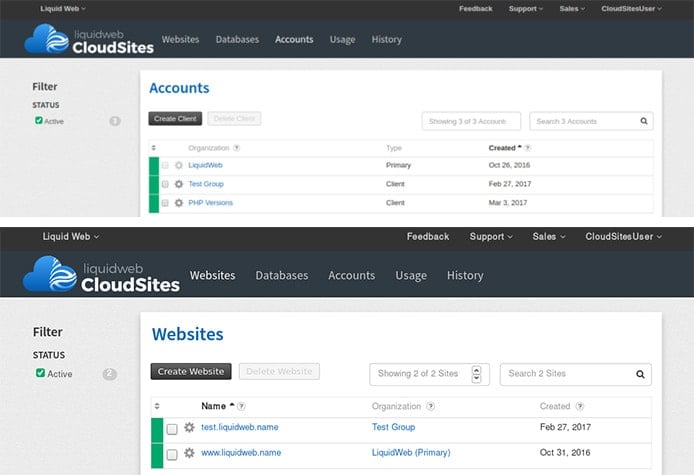The width and height of the screenshot is (694, 475).
Task: Click the Search 2 Sites input field
Action: [x=575, y=374]
